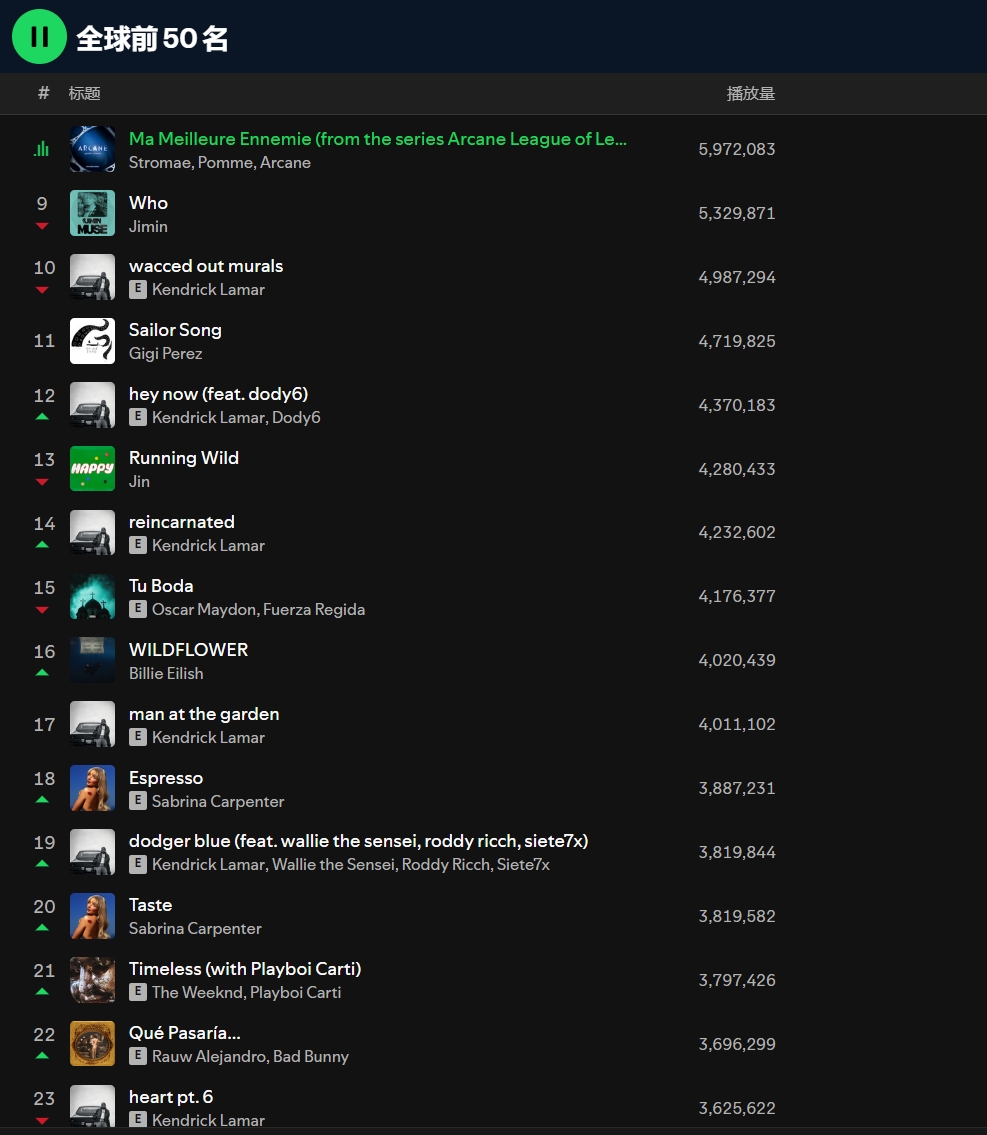987x1135 pixels.
Task: Select song title Tu Boda
Action: [x=161, y=586]
